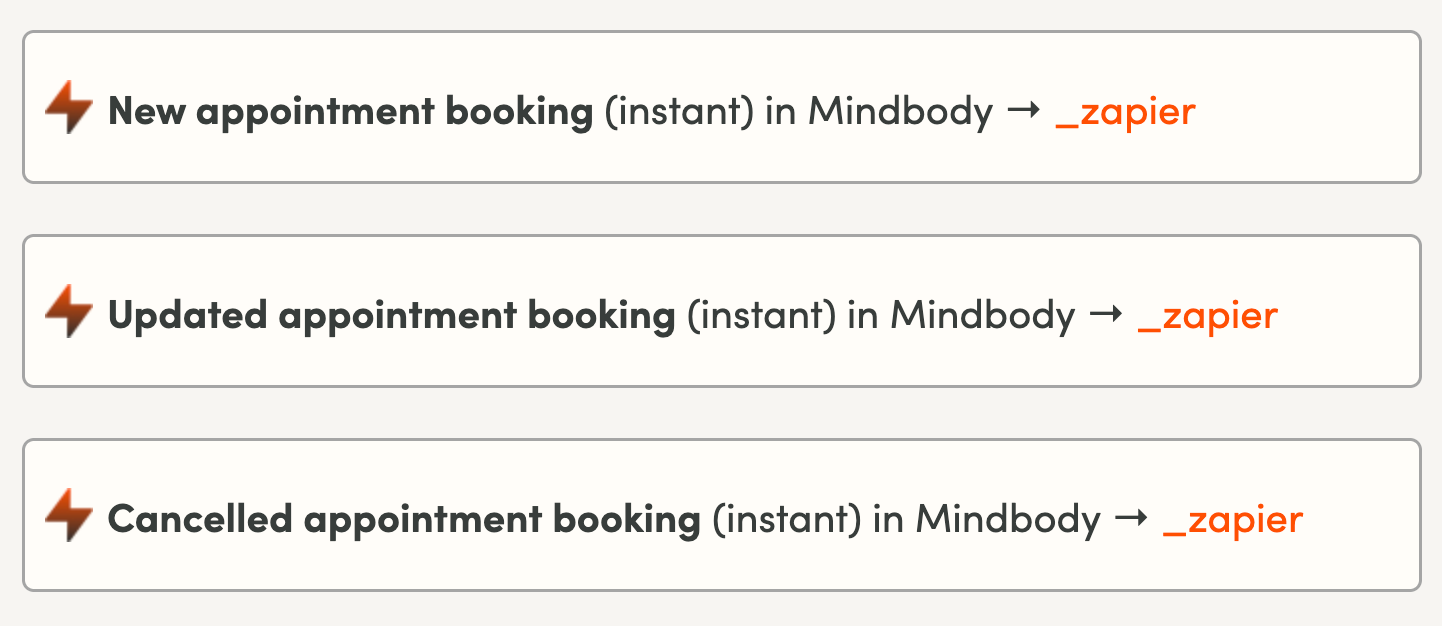Viewport: 1442px width, 626px height.
Task: Follow the _zapier link for Cancelled appointment booking
Action: pyautogui.click(x=1232, y=519)
